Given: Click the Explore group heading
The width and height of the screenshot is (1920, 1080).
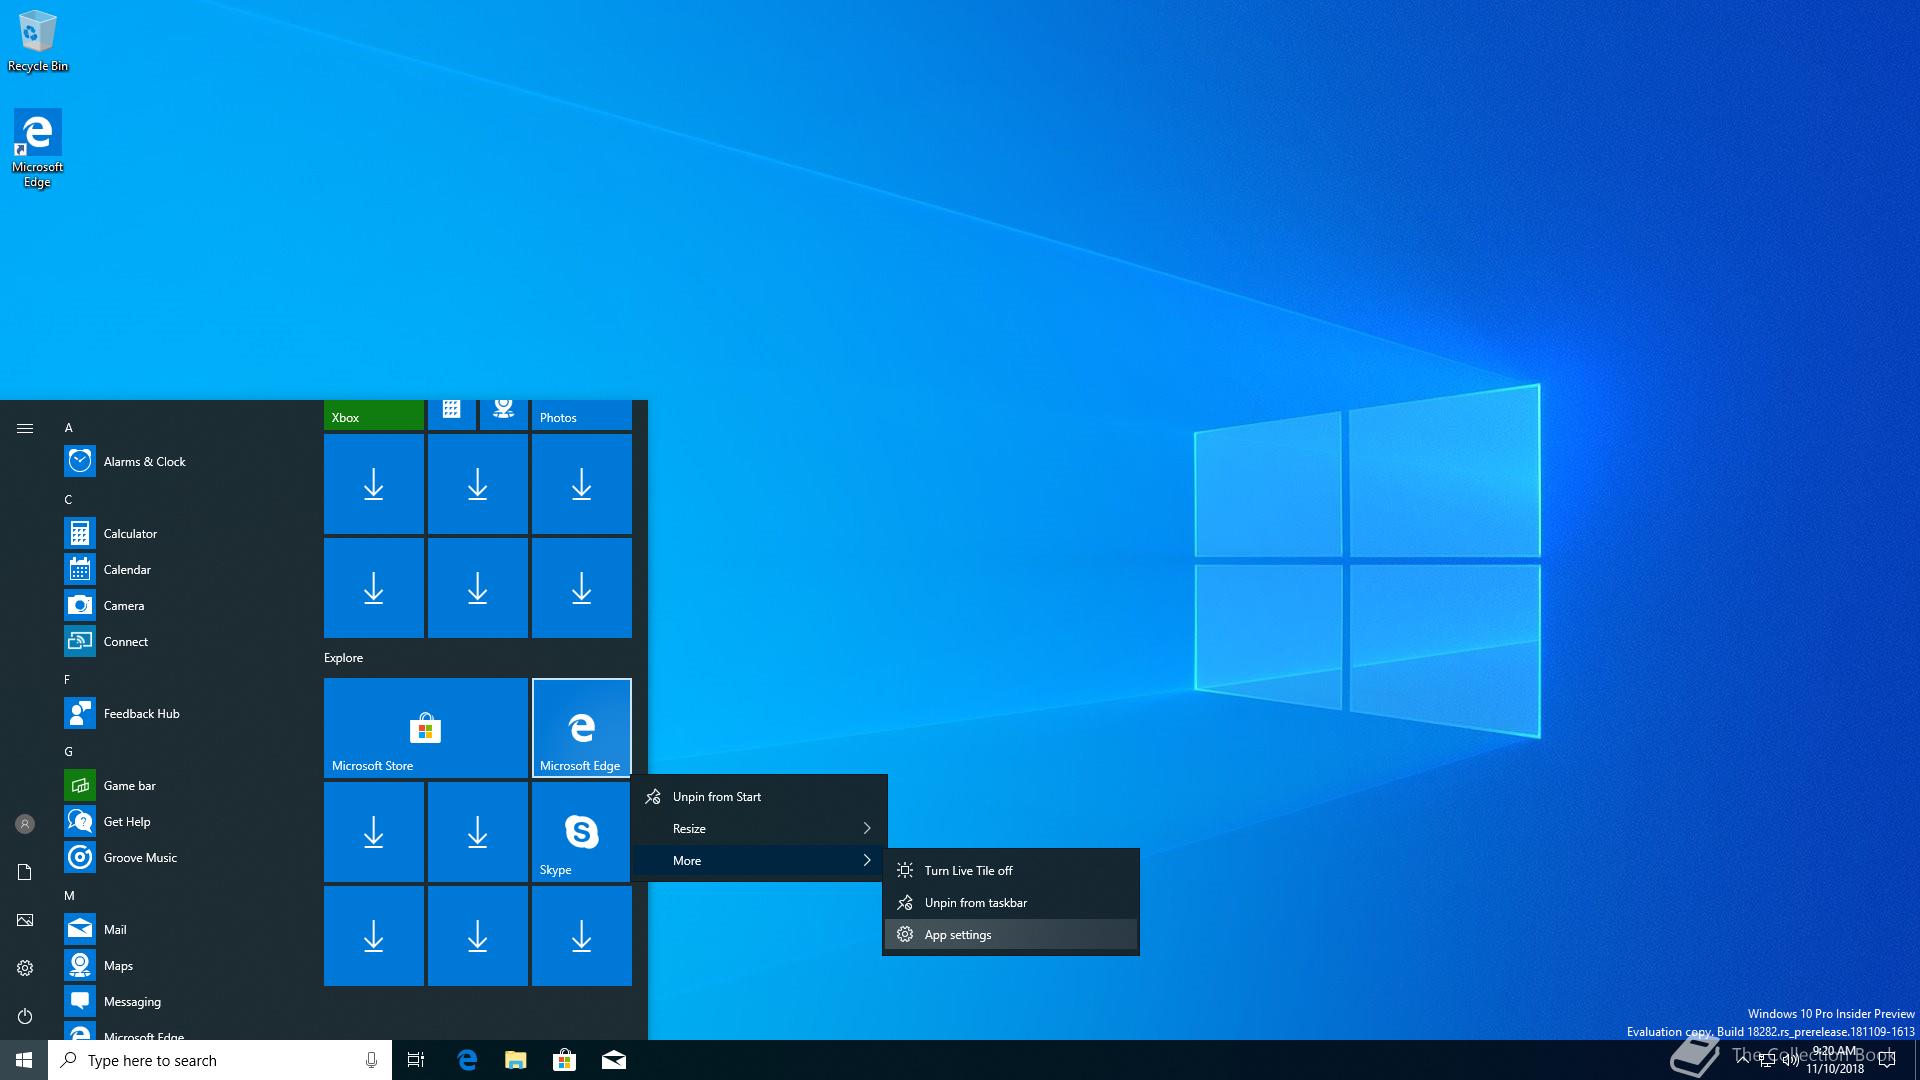Looking at the screenshot, I should 343,657.
